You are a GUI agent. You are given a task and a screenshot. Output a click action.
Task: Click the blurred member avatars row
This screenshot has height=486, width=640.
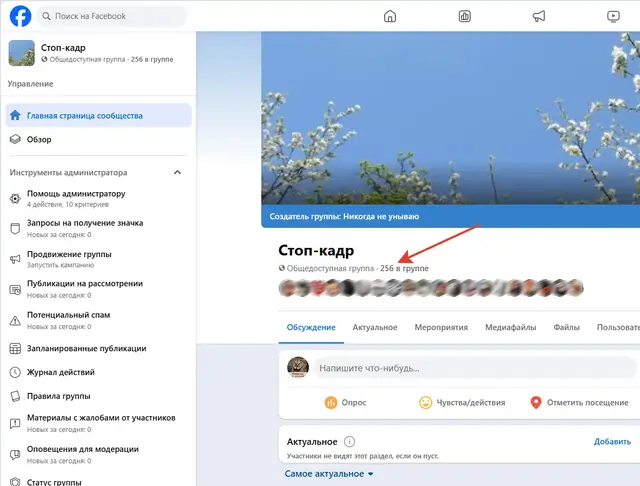(x=431, y=288)
